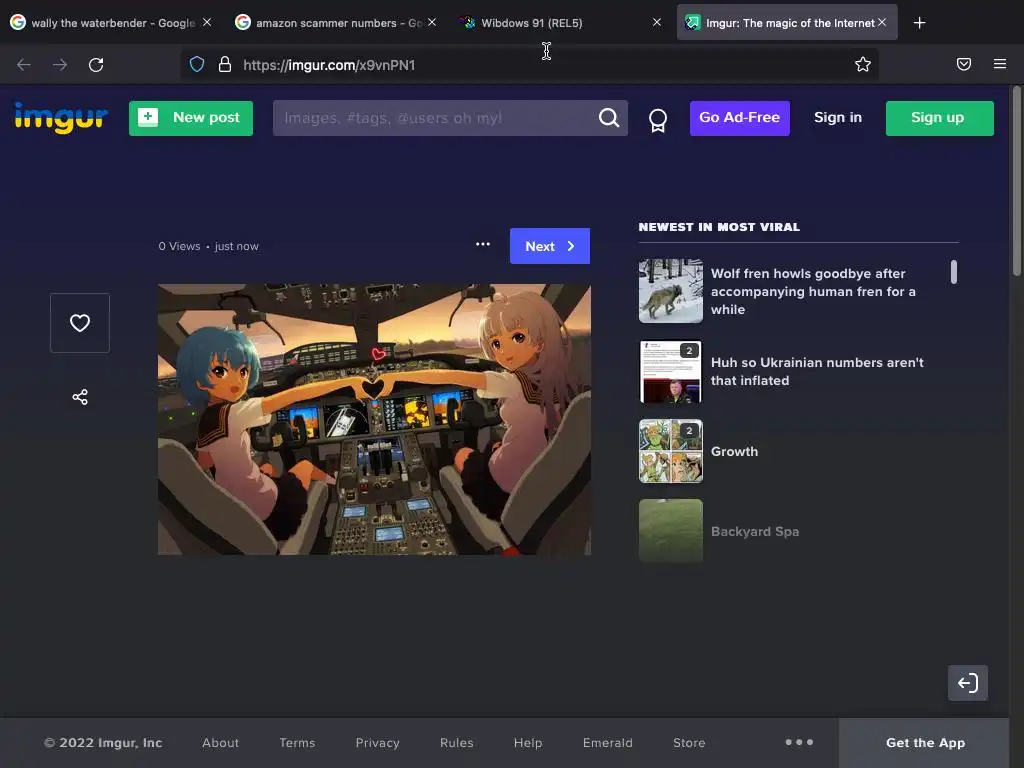Click Sign in link
The height and width of the screenshot is (768, 1024).
pyautogui.click(x=837, y=118)
